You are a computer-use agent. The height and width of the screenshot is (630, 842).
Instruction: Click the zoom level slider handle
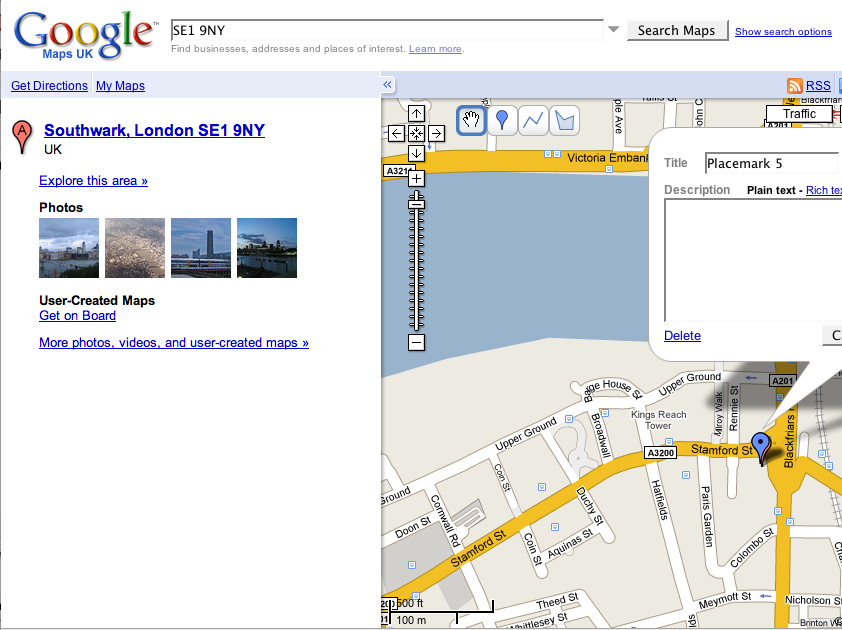[417, 204]
